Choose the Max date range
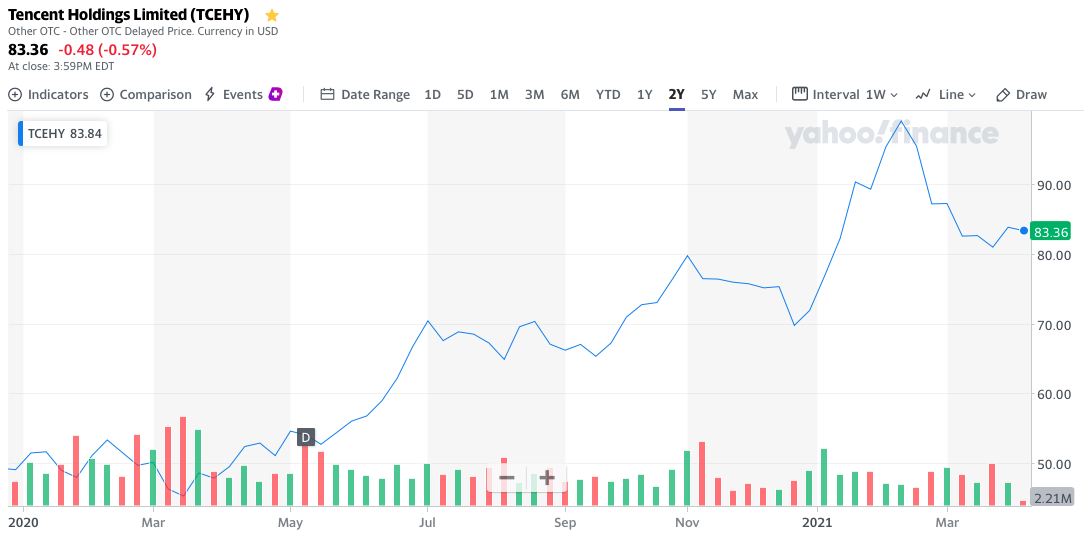1084x546 pixels. [x=745, y=95]
